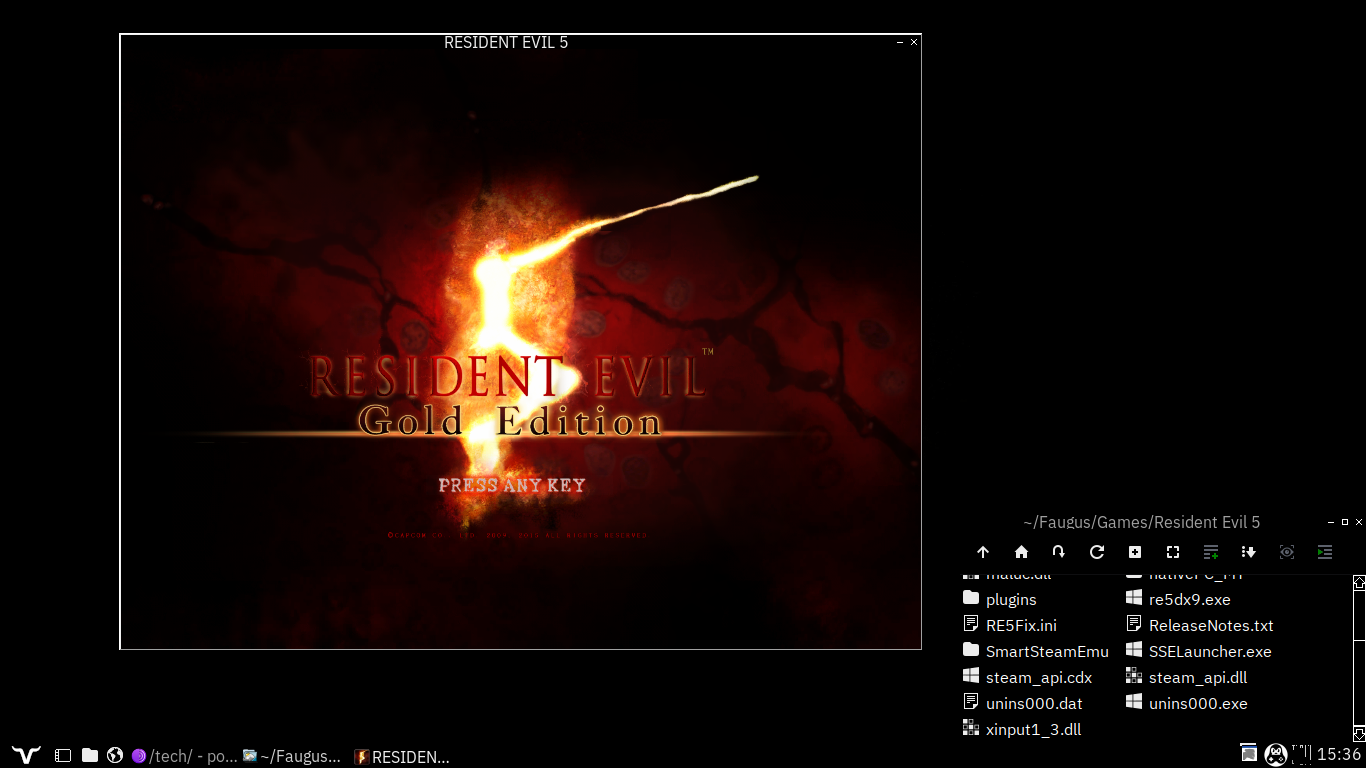Select the re5dx9.exe file
Viewport: 1366px width, 768px height.
[1189, 599]
